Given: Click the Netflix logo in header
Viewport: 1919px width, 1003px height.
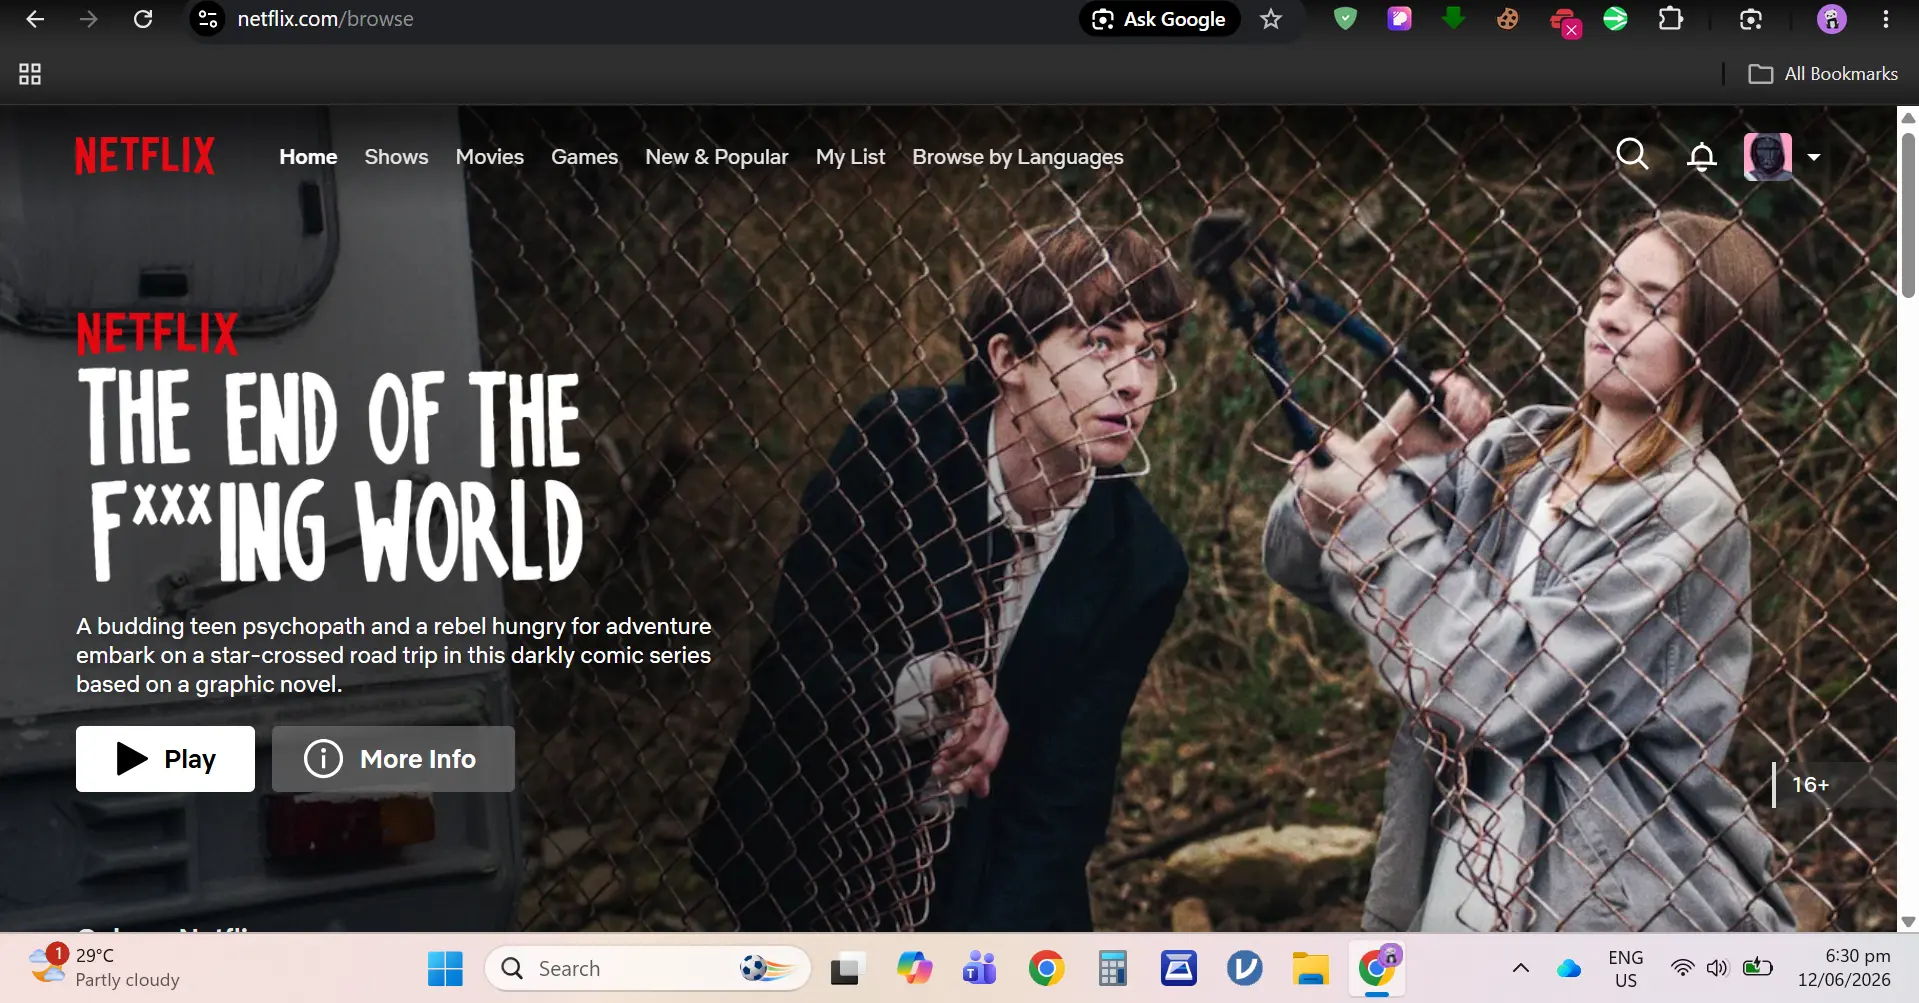Looking at the screenshot, I should 145,156.
